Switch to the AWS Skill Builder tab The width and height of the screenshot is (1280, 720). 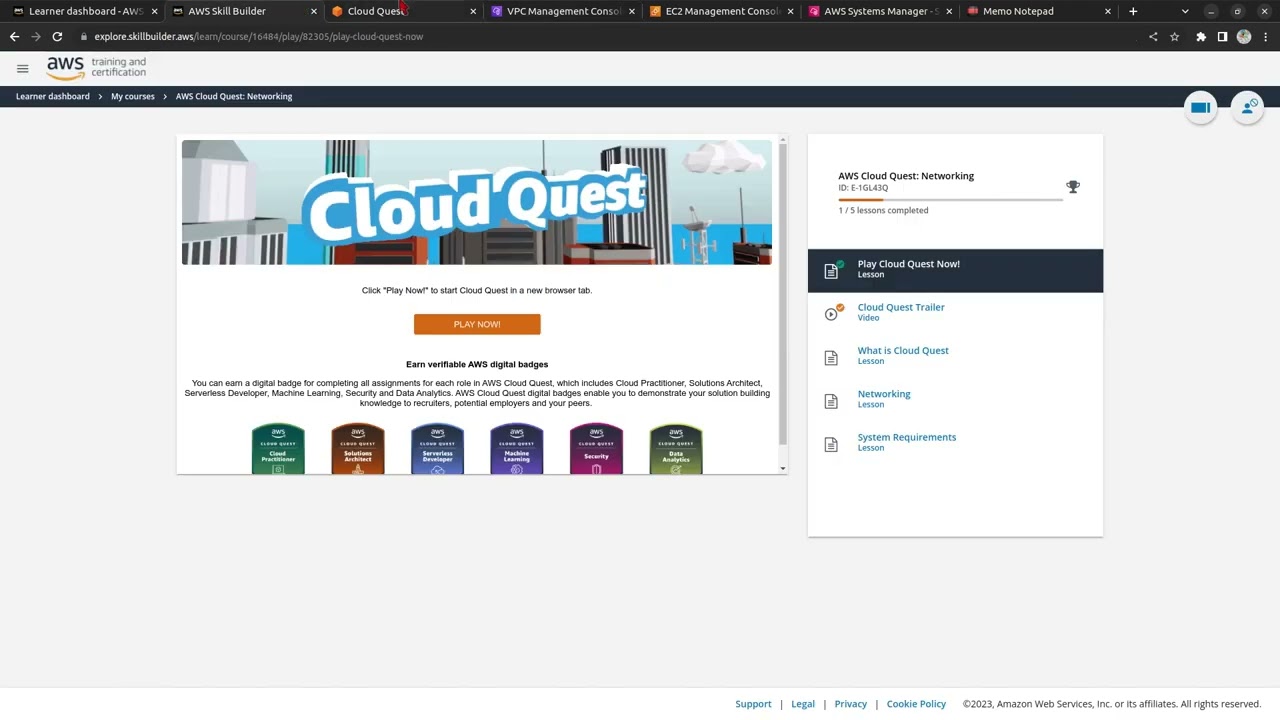click(x=243, y=11)
